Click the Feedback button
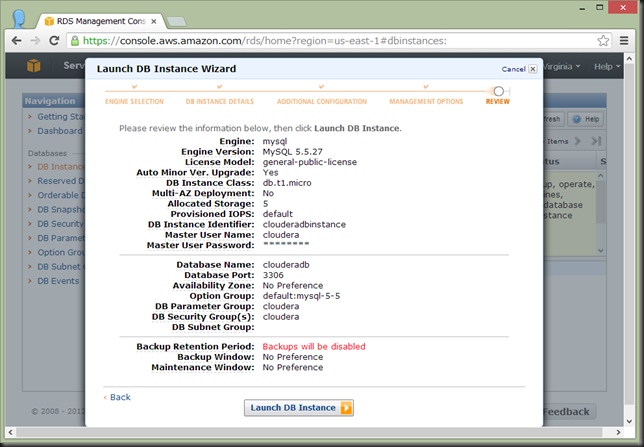 tap(569, 412)
